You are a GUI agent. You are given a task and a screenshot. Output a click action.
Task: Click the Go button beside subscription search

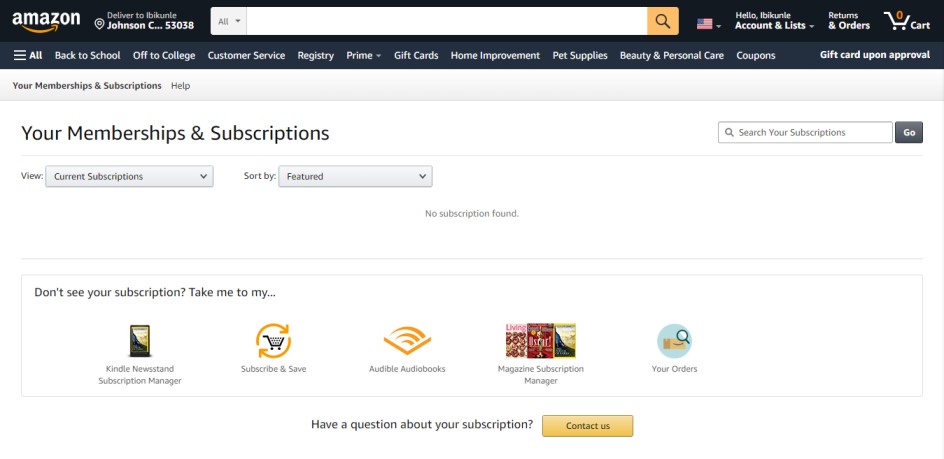click(x=909, y=133)
